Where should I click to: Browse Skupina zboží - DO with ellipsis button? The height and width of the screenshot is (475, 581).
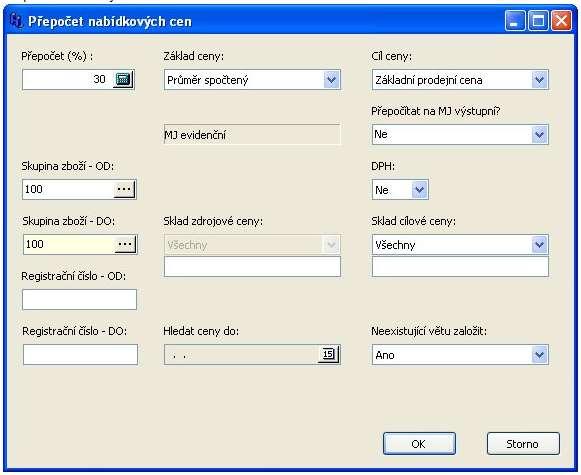pos(125,244)
